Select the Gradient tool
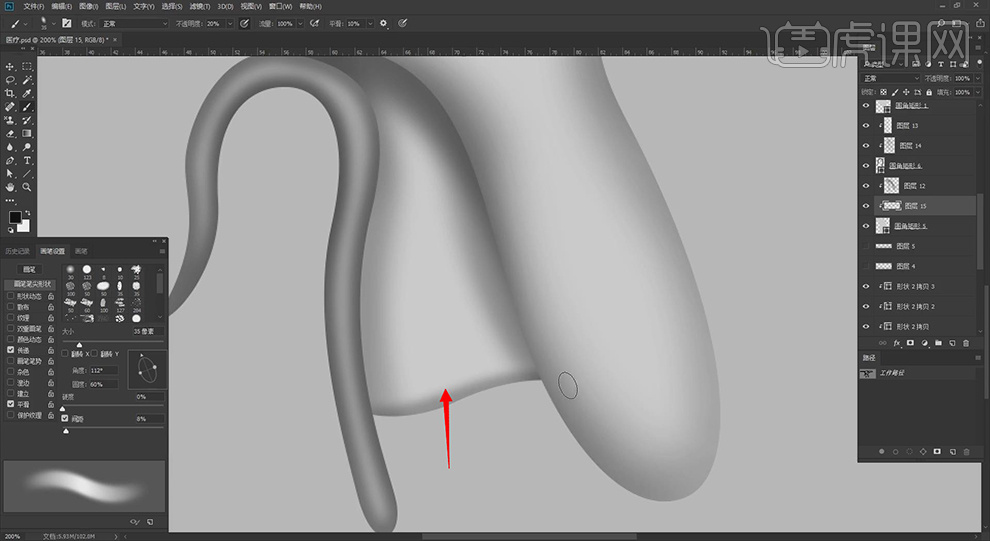The width and height of the screenshot is (990, 541). tap(27, 134)
